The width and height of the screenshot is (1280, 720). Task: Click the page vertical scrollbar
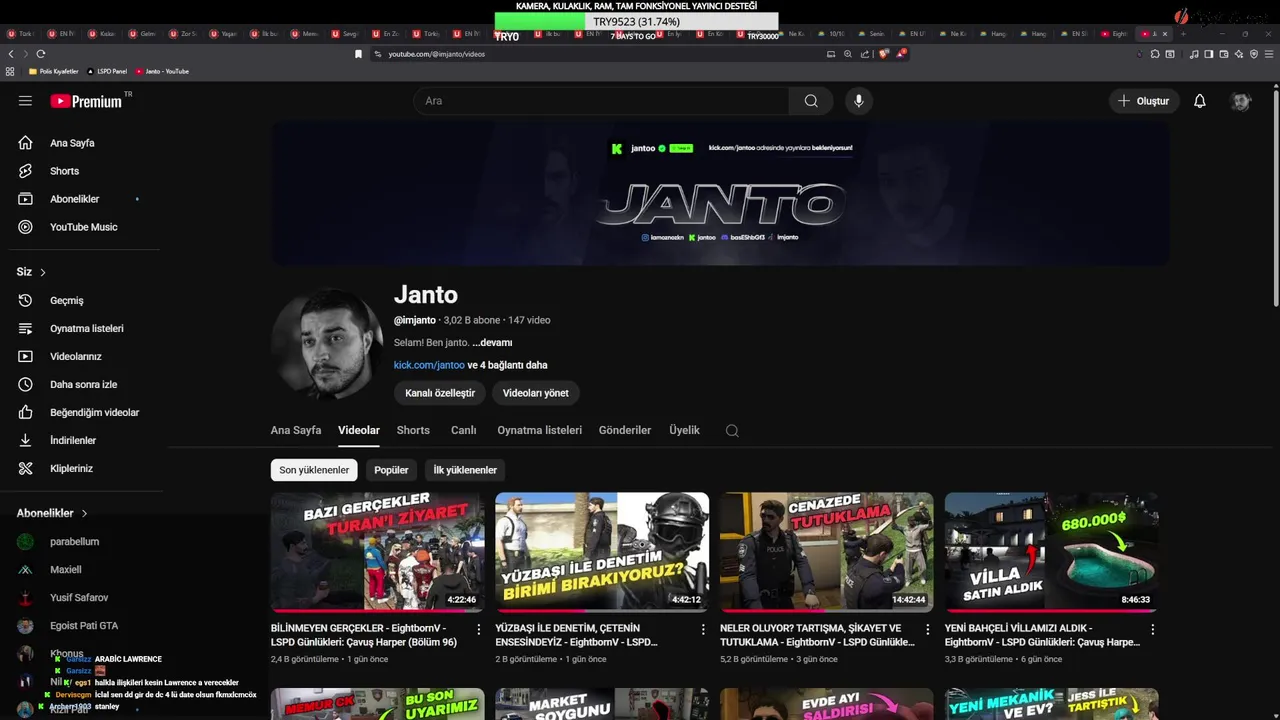pyautogui.click(x=1275, y=200)
